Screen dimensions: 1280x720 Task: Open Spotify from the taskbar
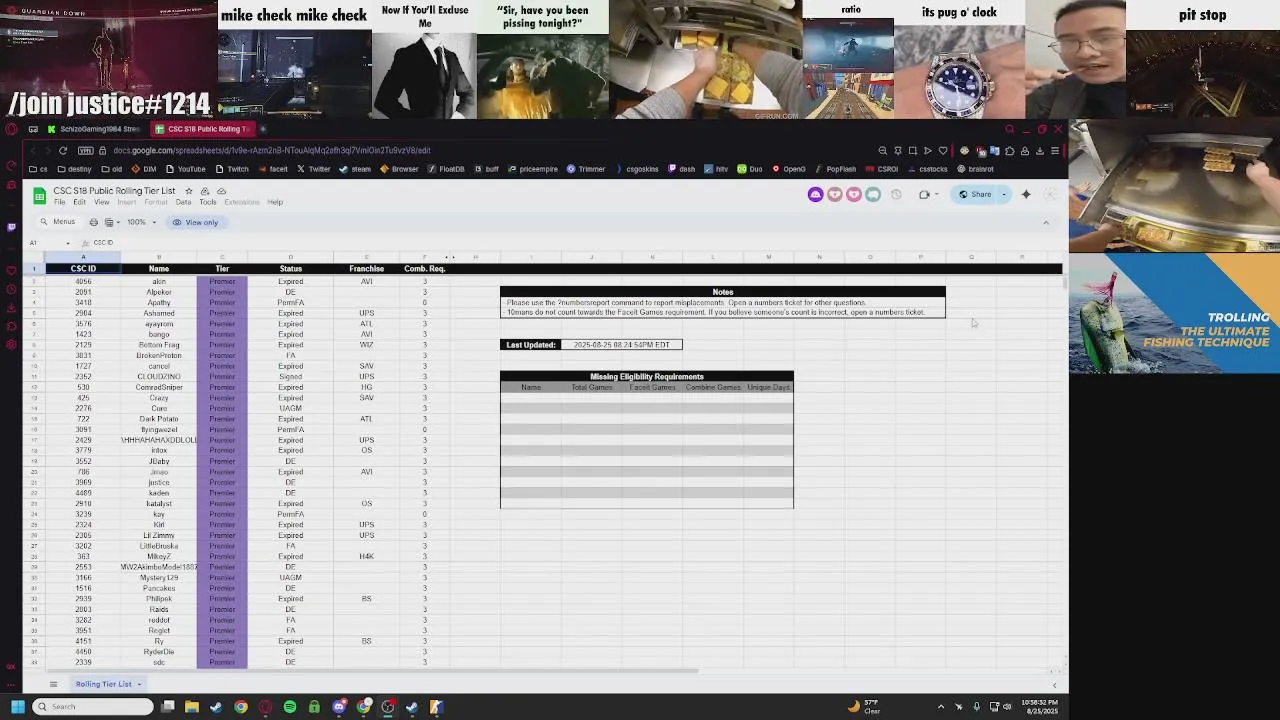pos(290,707)
